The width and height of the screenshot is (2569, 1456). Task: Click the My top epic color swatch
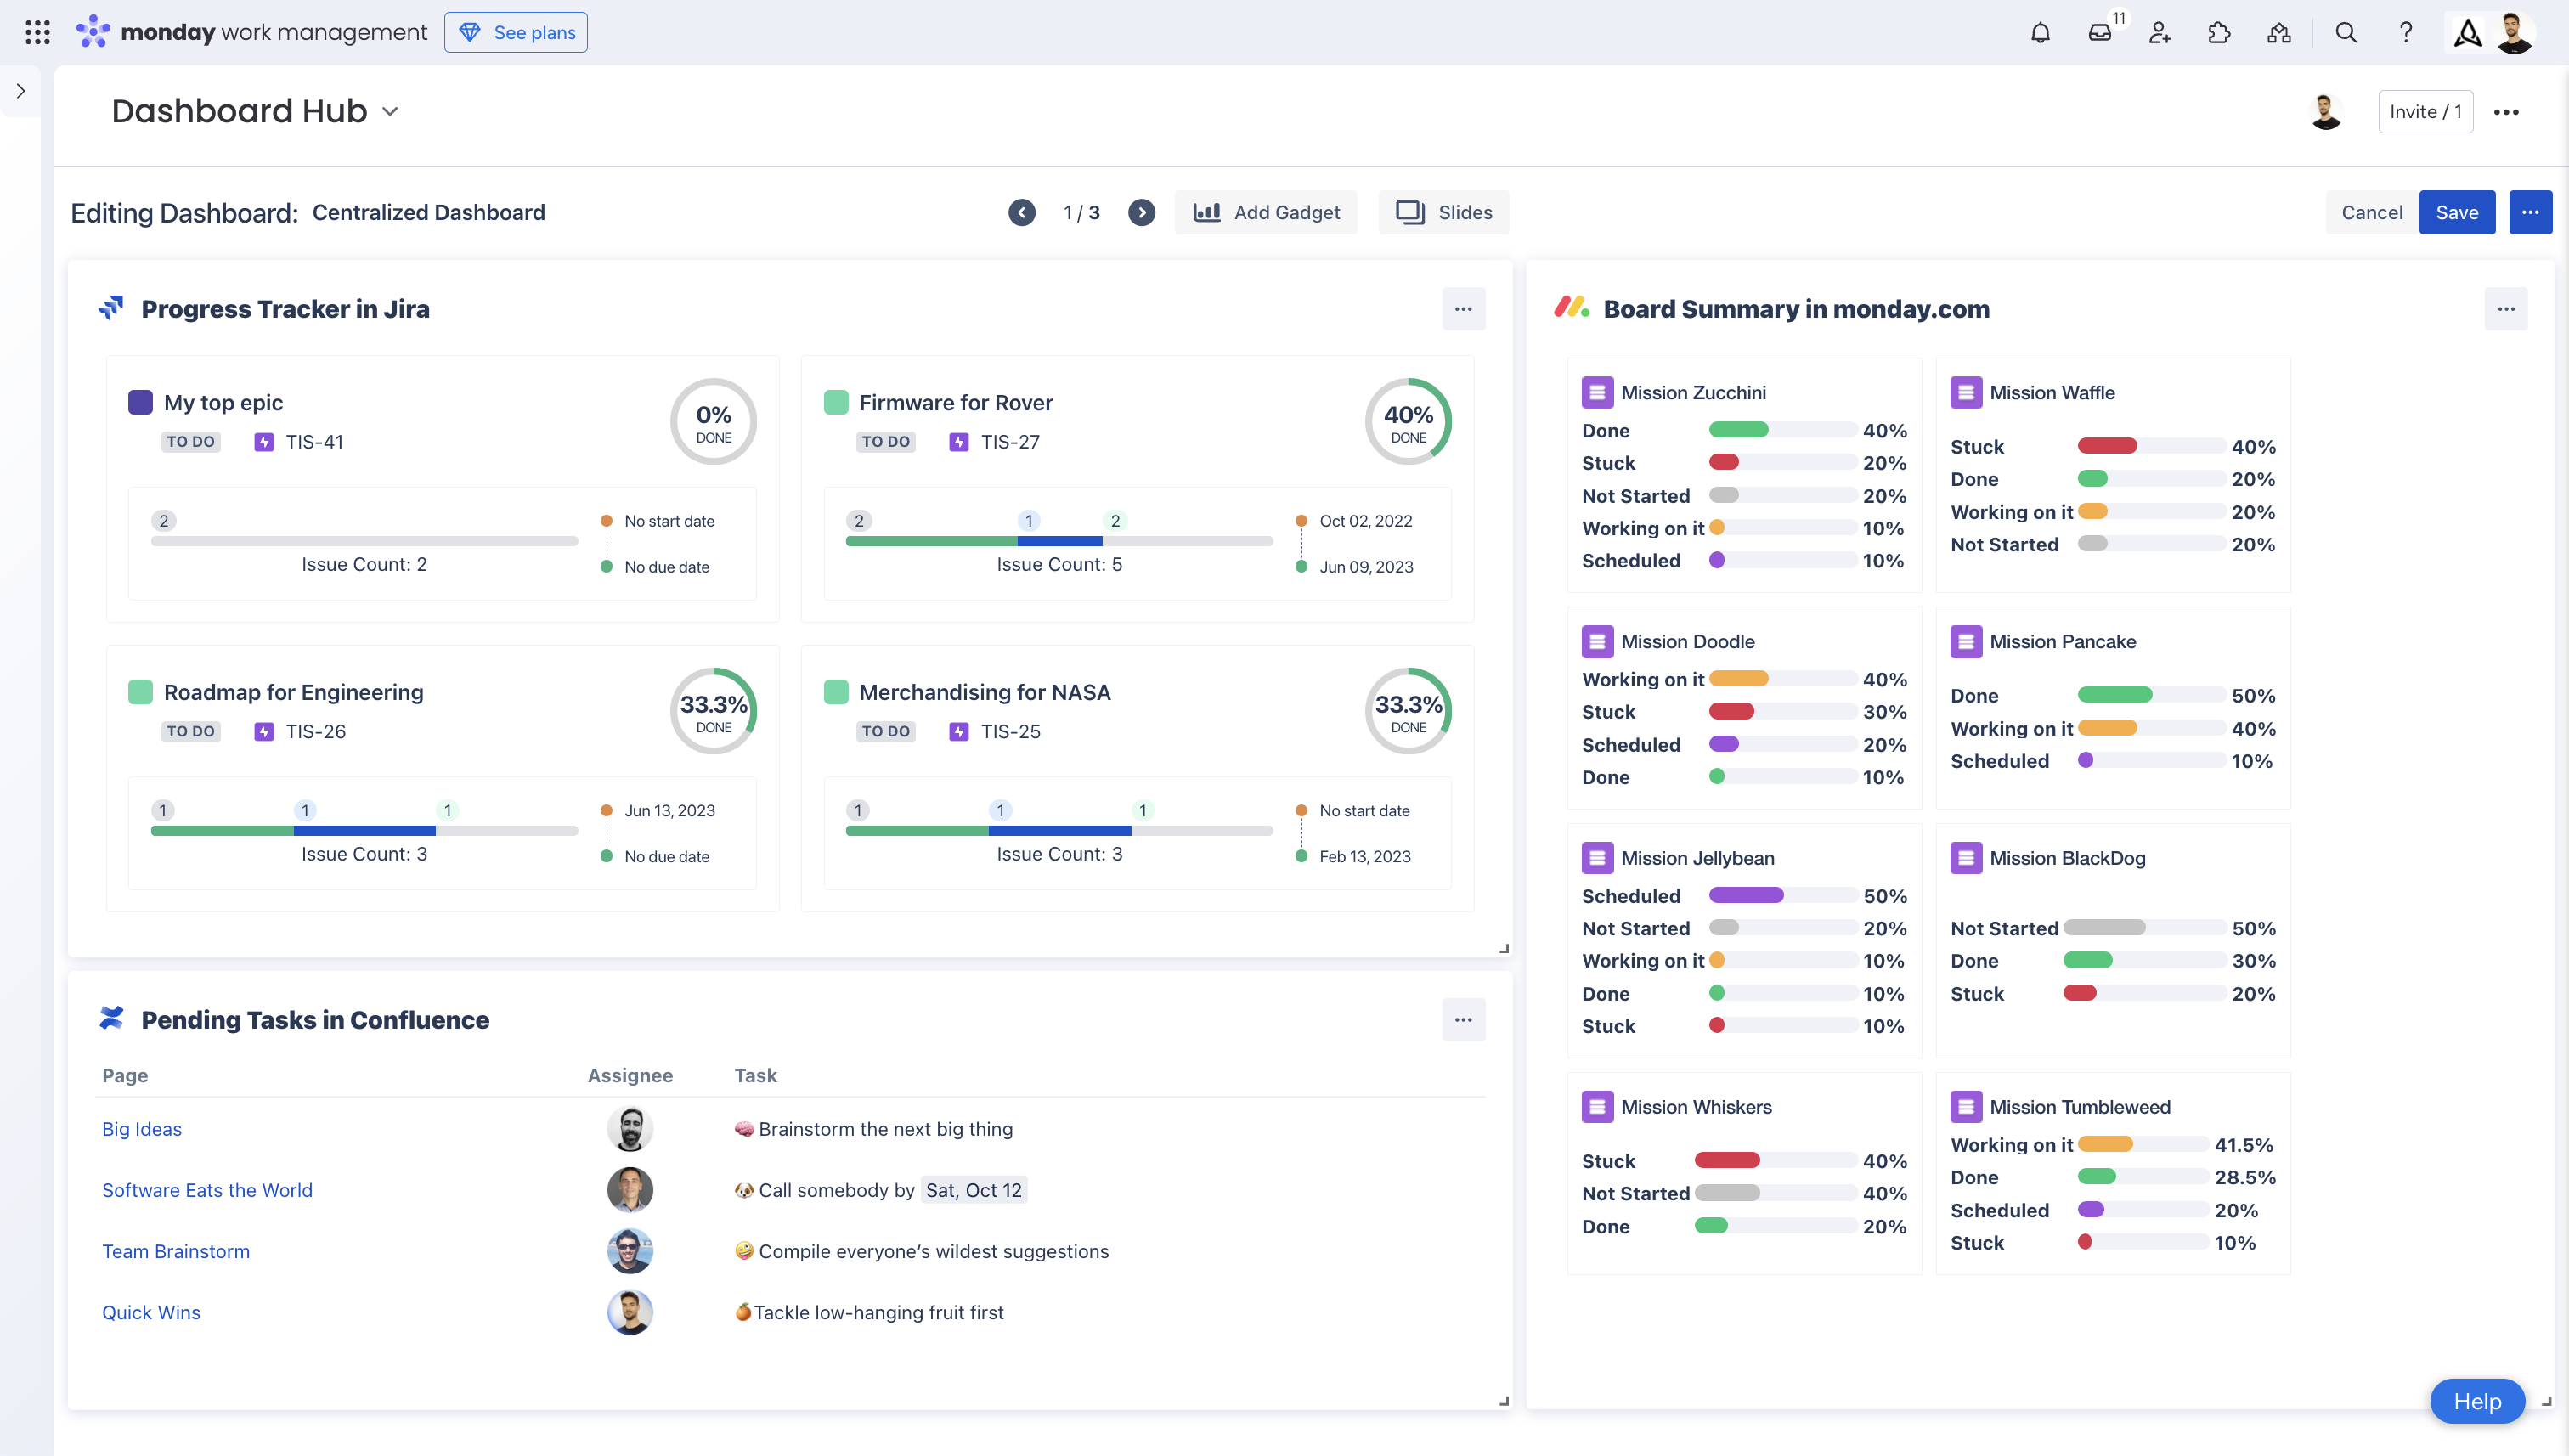[140, 402]
